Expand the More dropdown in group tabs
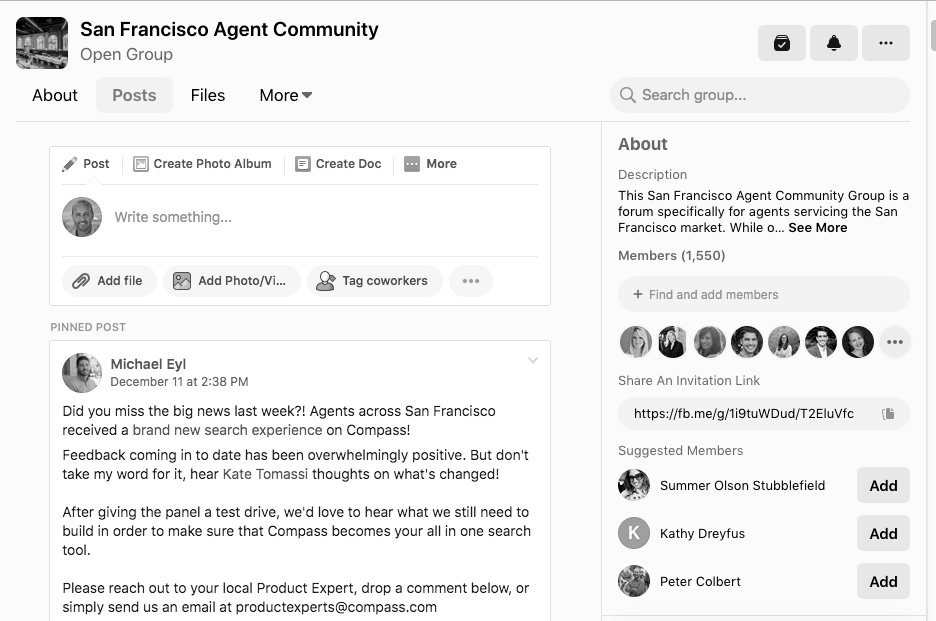Screen dimensions: 936x621 point(285,95)
